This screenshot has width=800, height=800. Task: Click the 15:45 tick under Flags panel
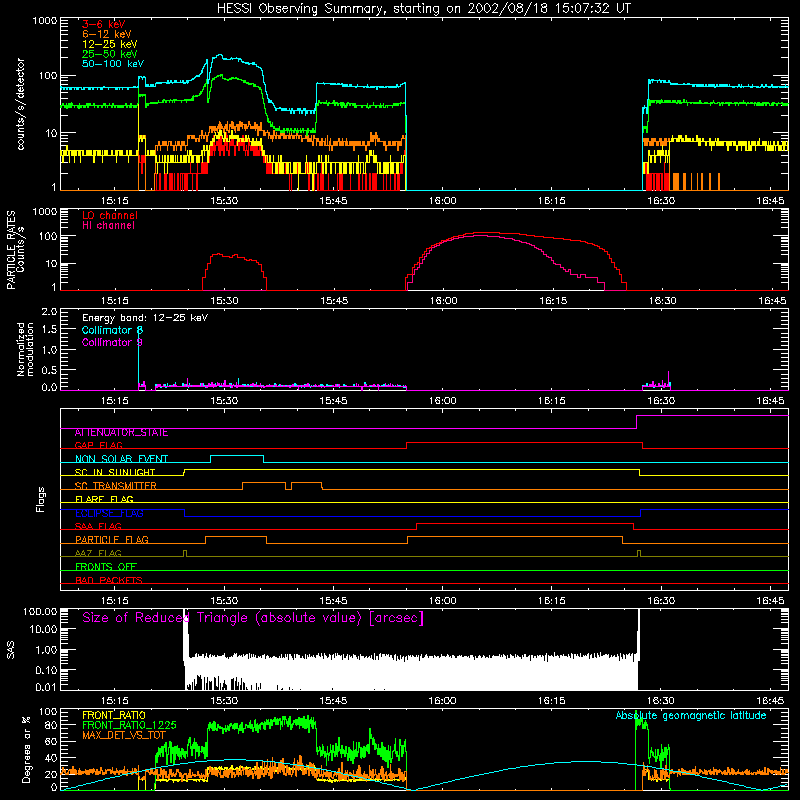[333, 601]
